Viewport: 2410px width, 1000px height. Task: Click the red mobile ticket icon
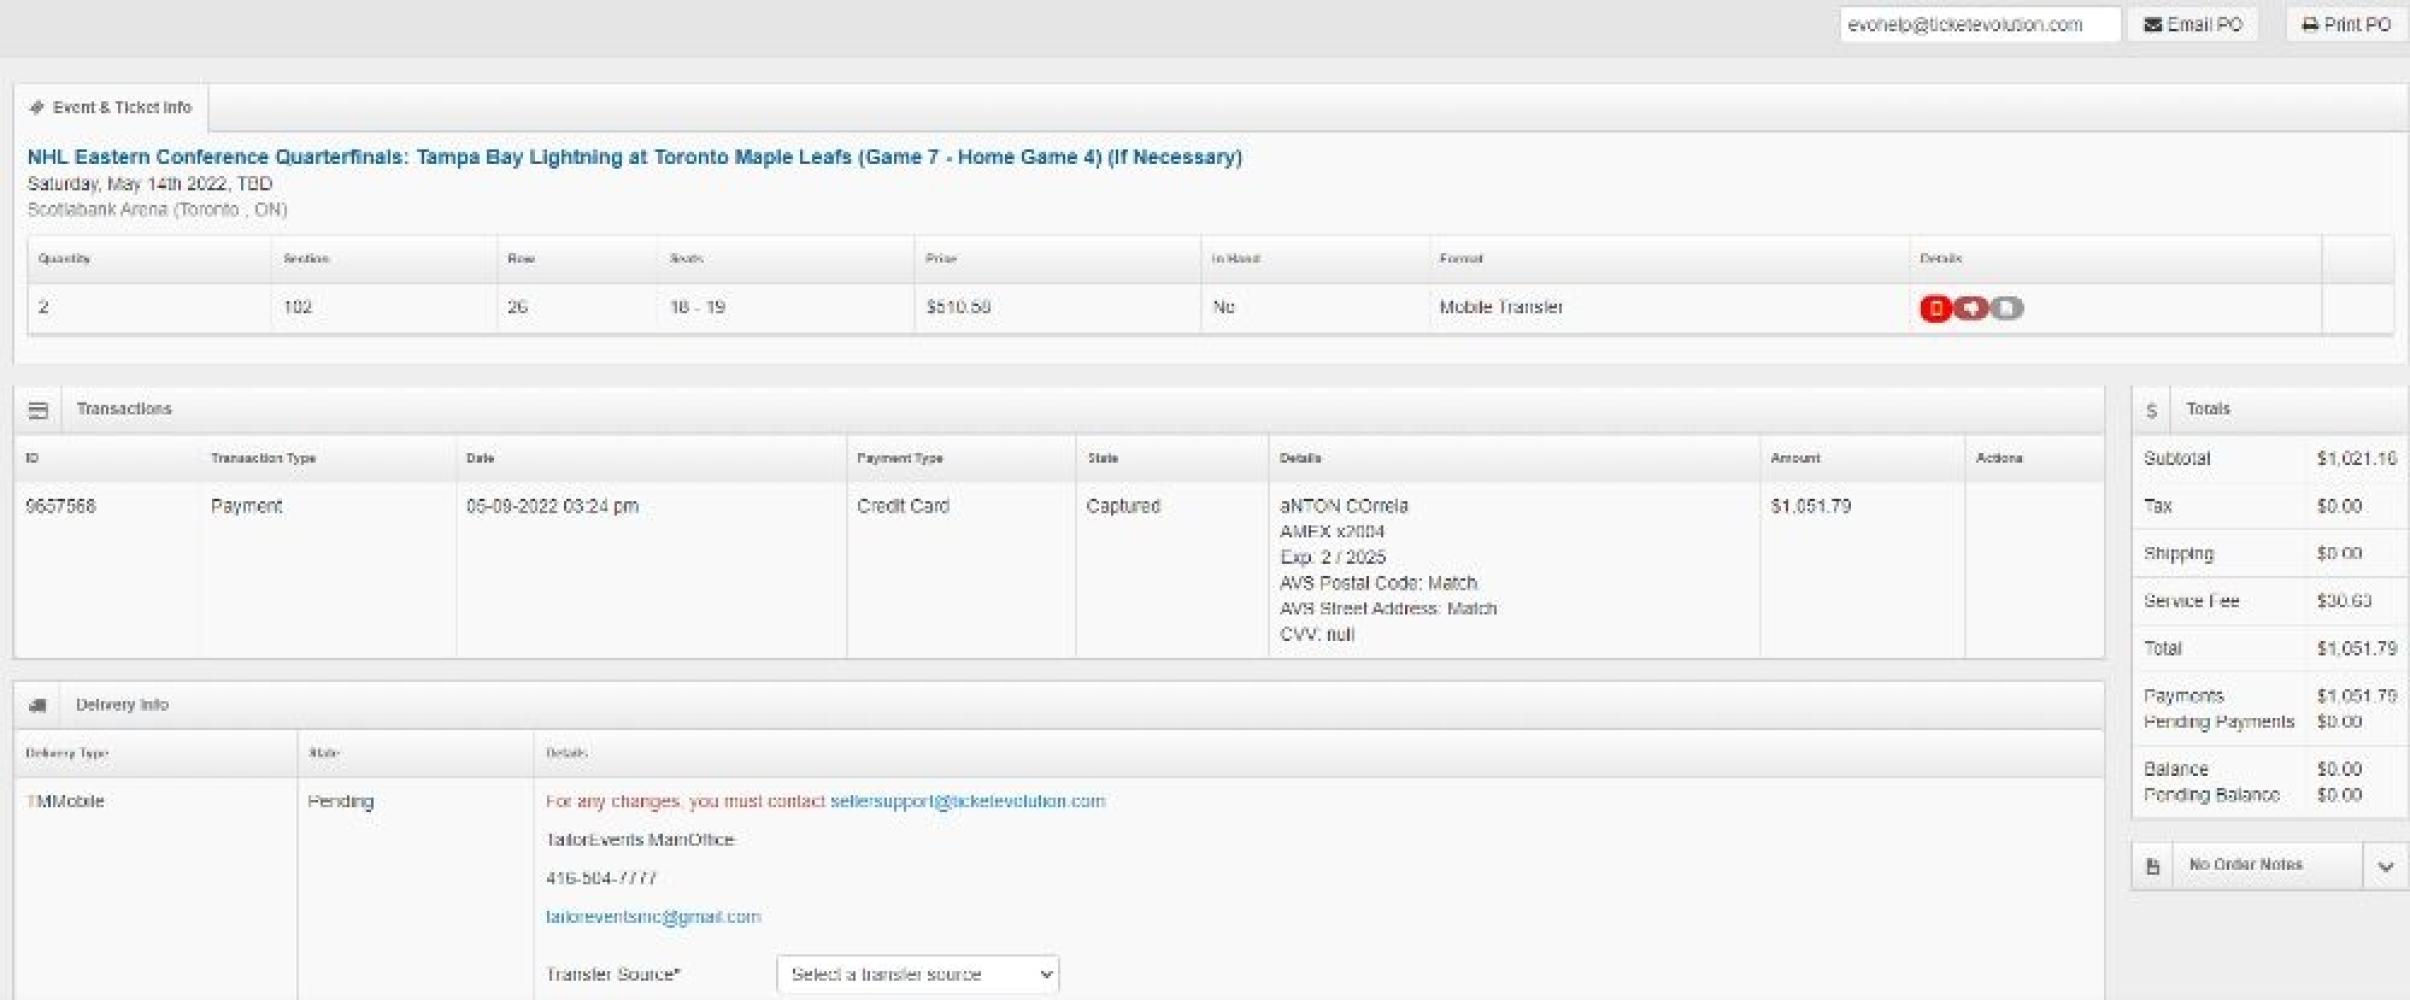[x=1935, y=308]
